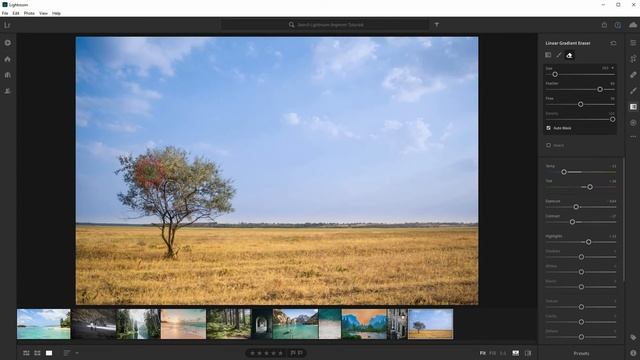Adjust the Highlights slider handle
Screen dimensions: 640x360
click(588, 242)
